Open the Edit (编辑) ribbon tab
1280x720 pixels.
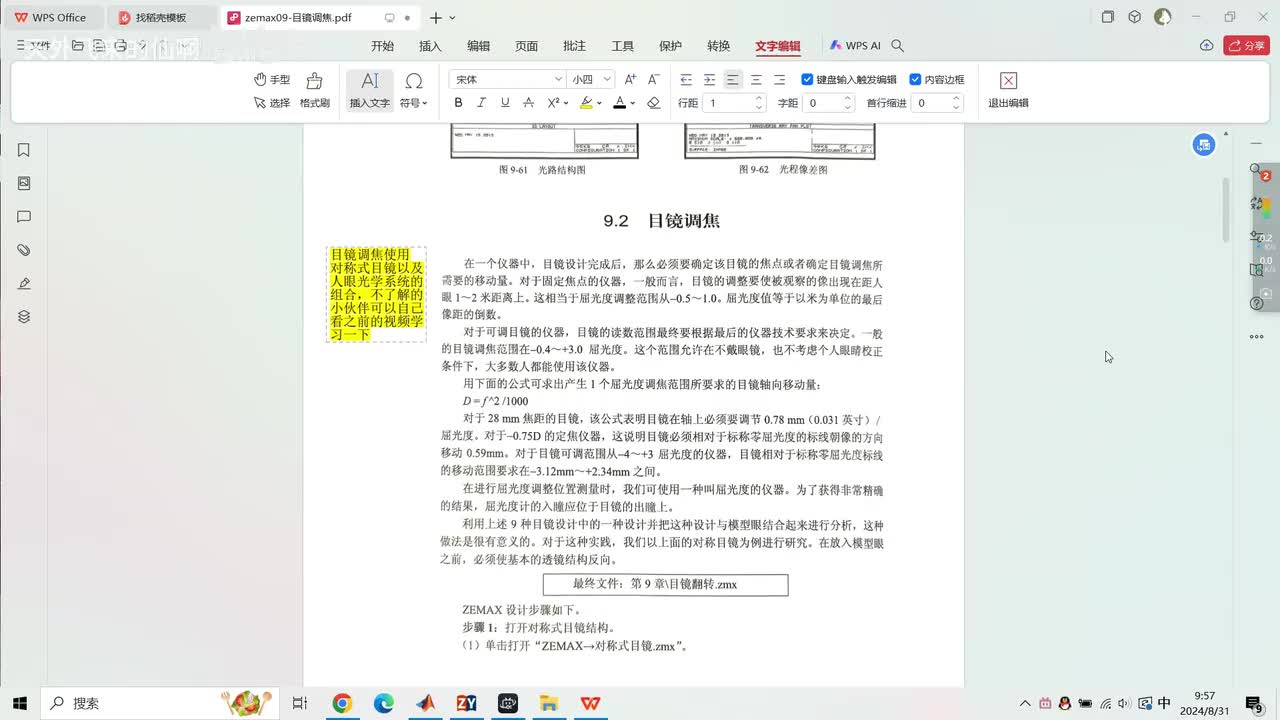478,46
